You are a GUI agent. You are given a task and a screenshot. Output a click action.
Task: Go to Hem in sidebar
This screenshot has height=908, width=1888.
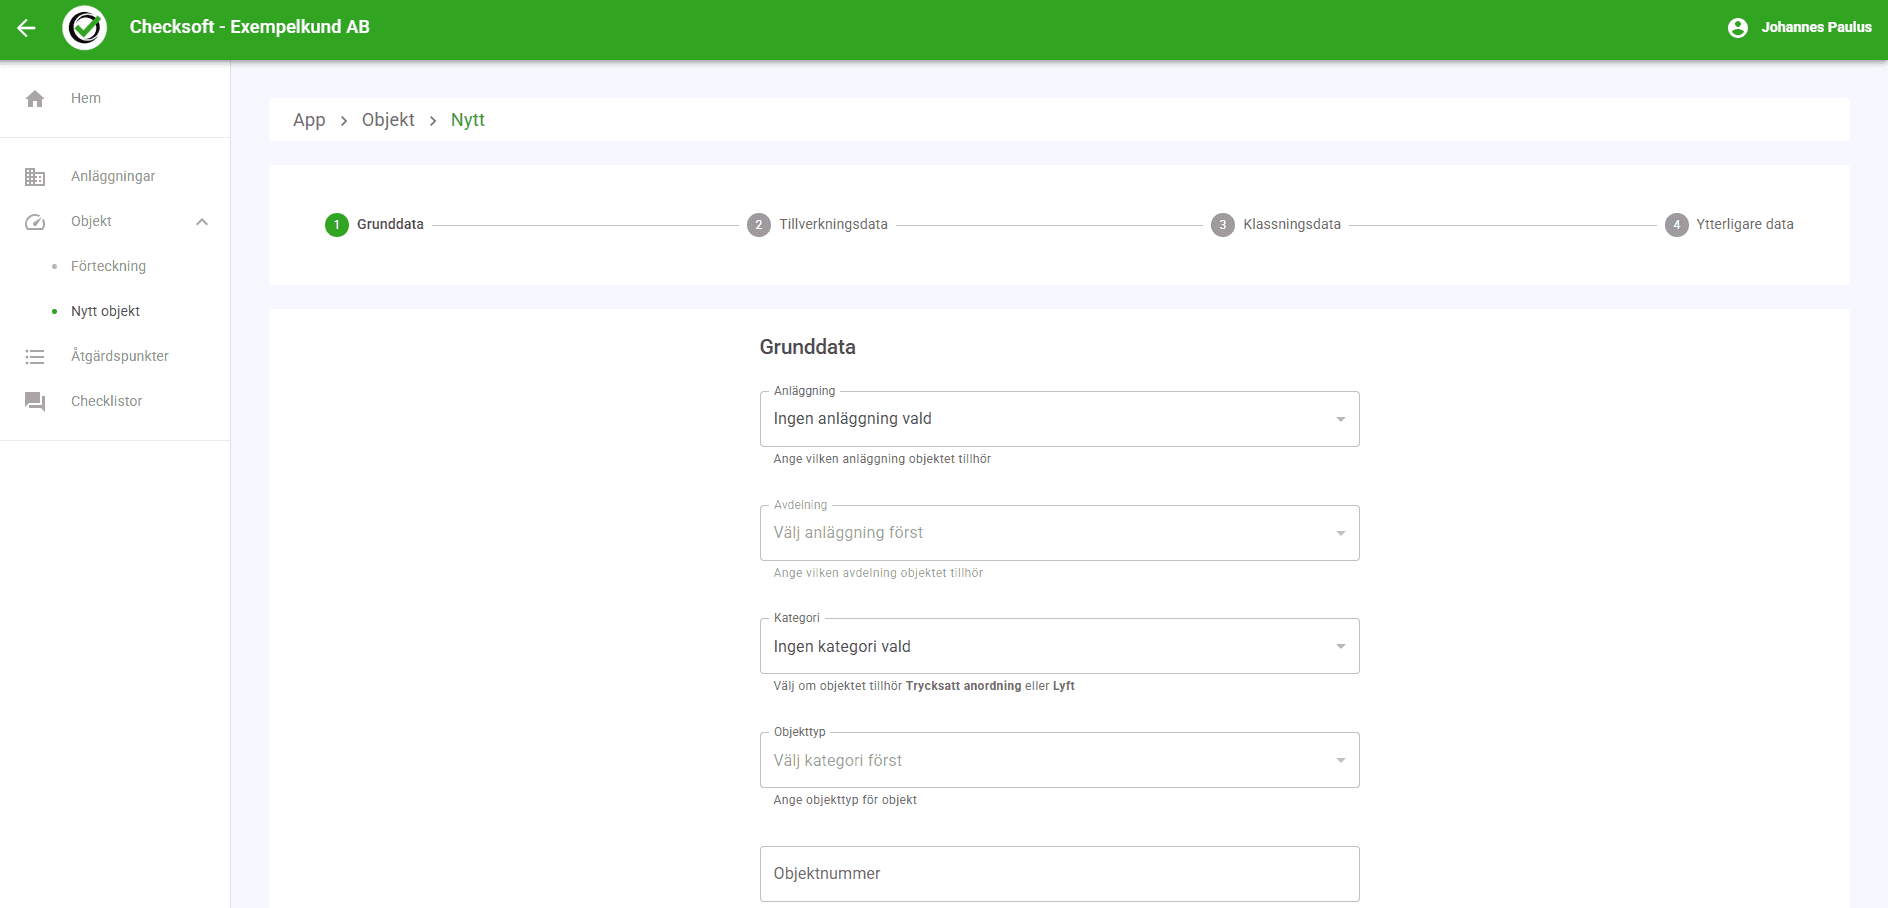pos(115,98)
